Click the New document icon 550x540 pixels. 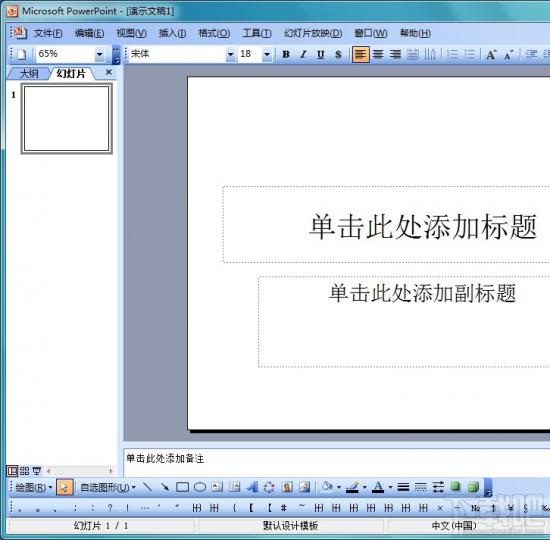coord(22,54)
